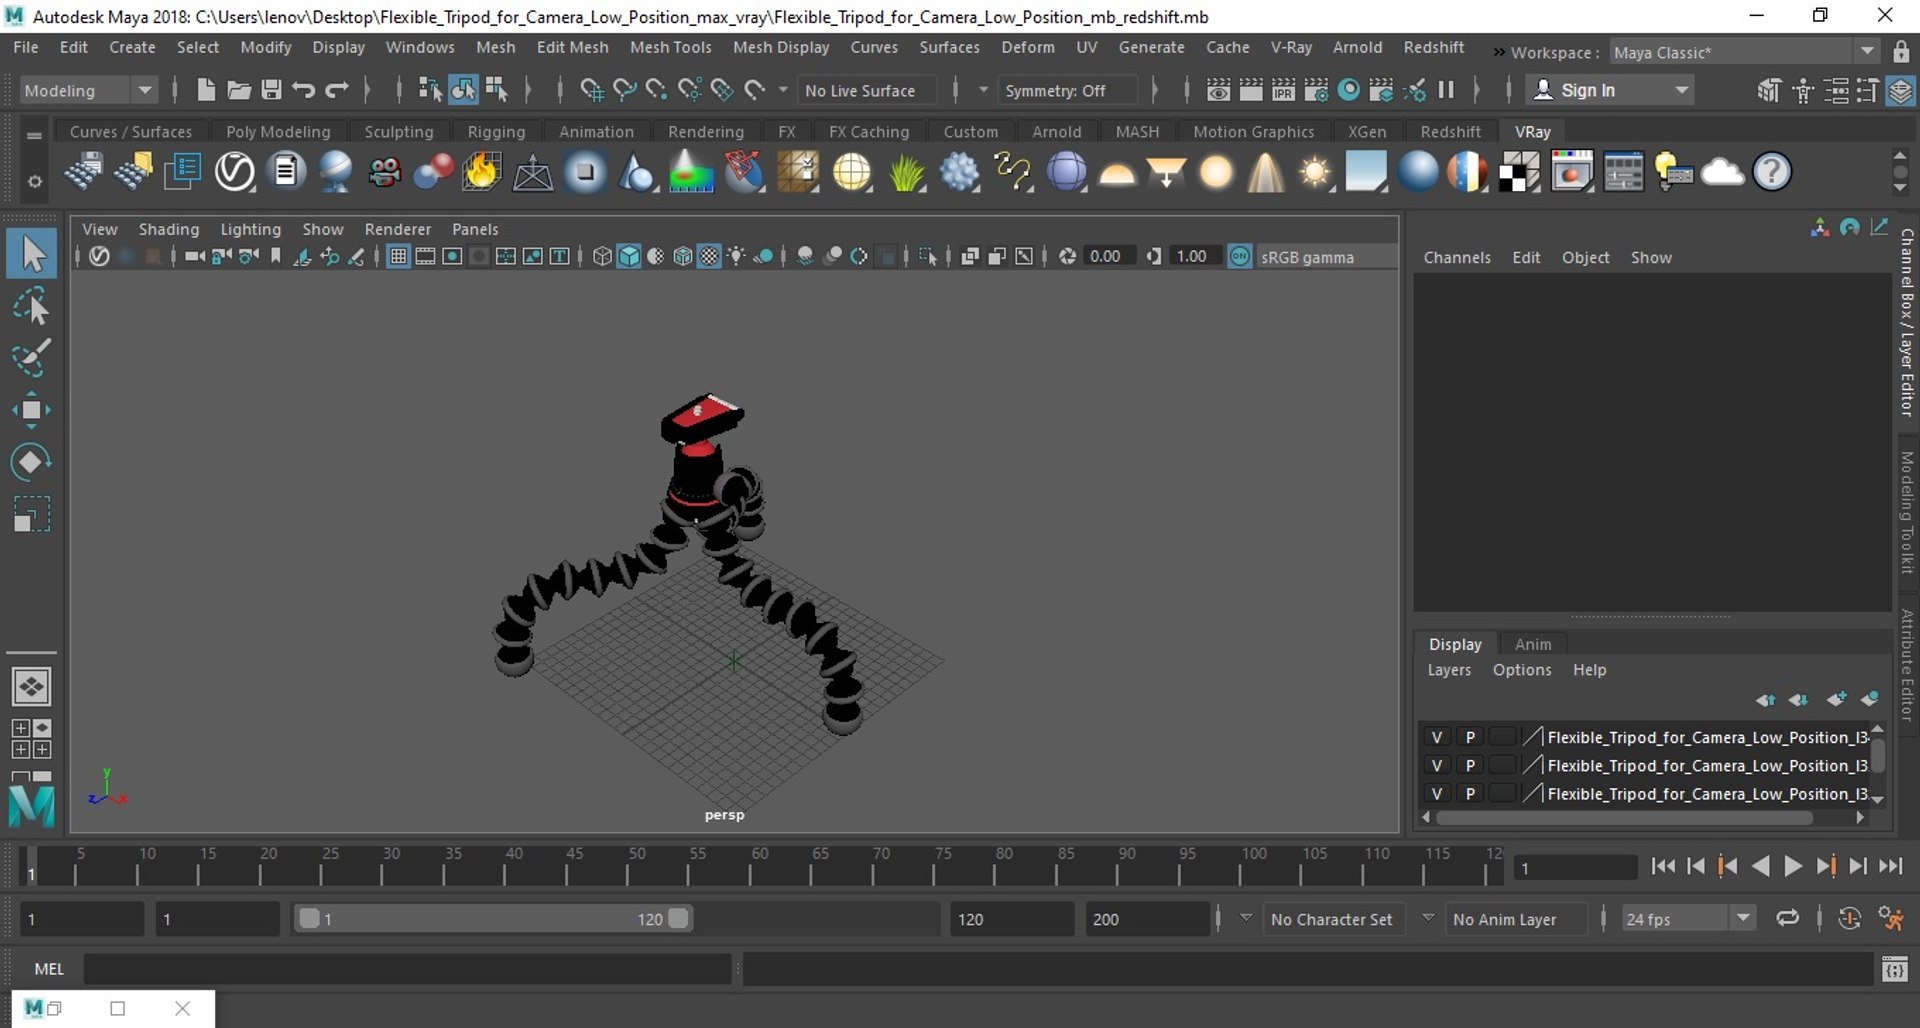Click the lock workspace icon
This screenshot has width=1920, height=1028.
tap(1901, 52)
